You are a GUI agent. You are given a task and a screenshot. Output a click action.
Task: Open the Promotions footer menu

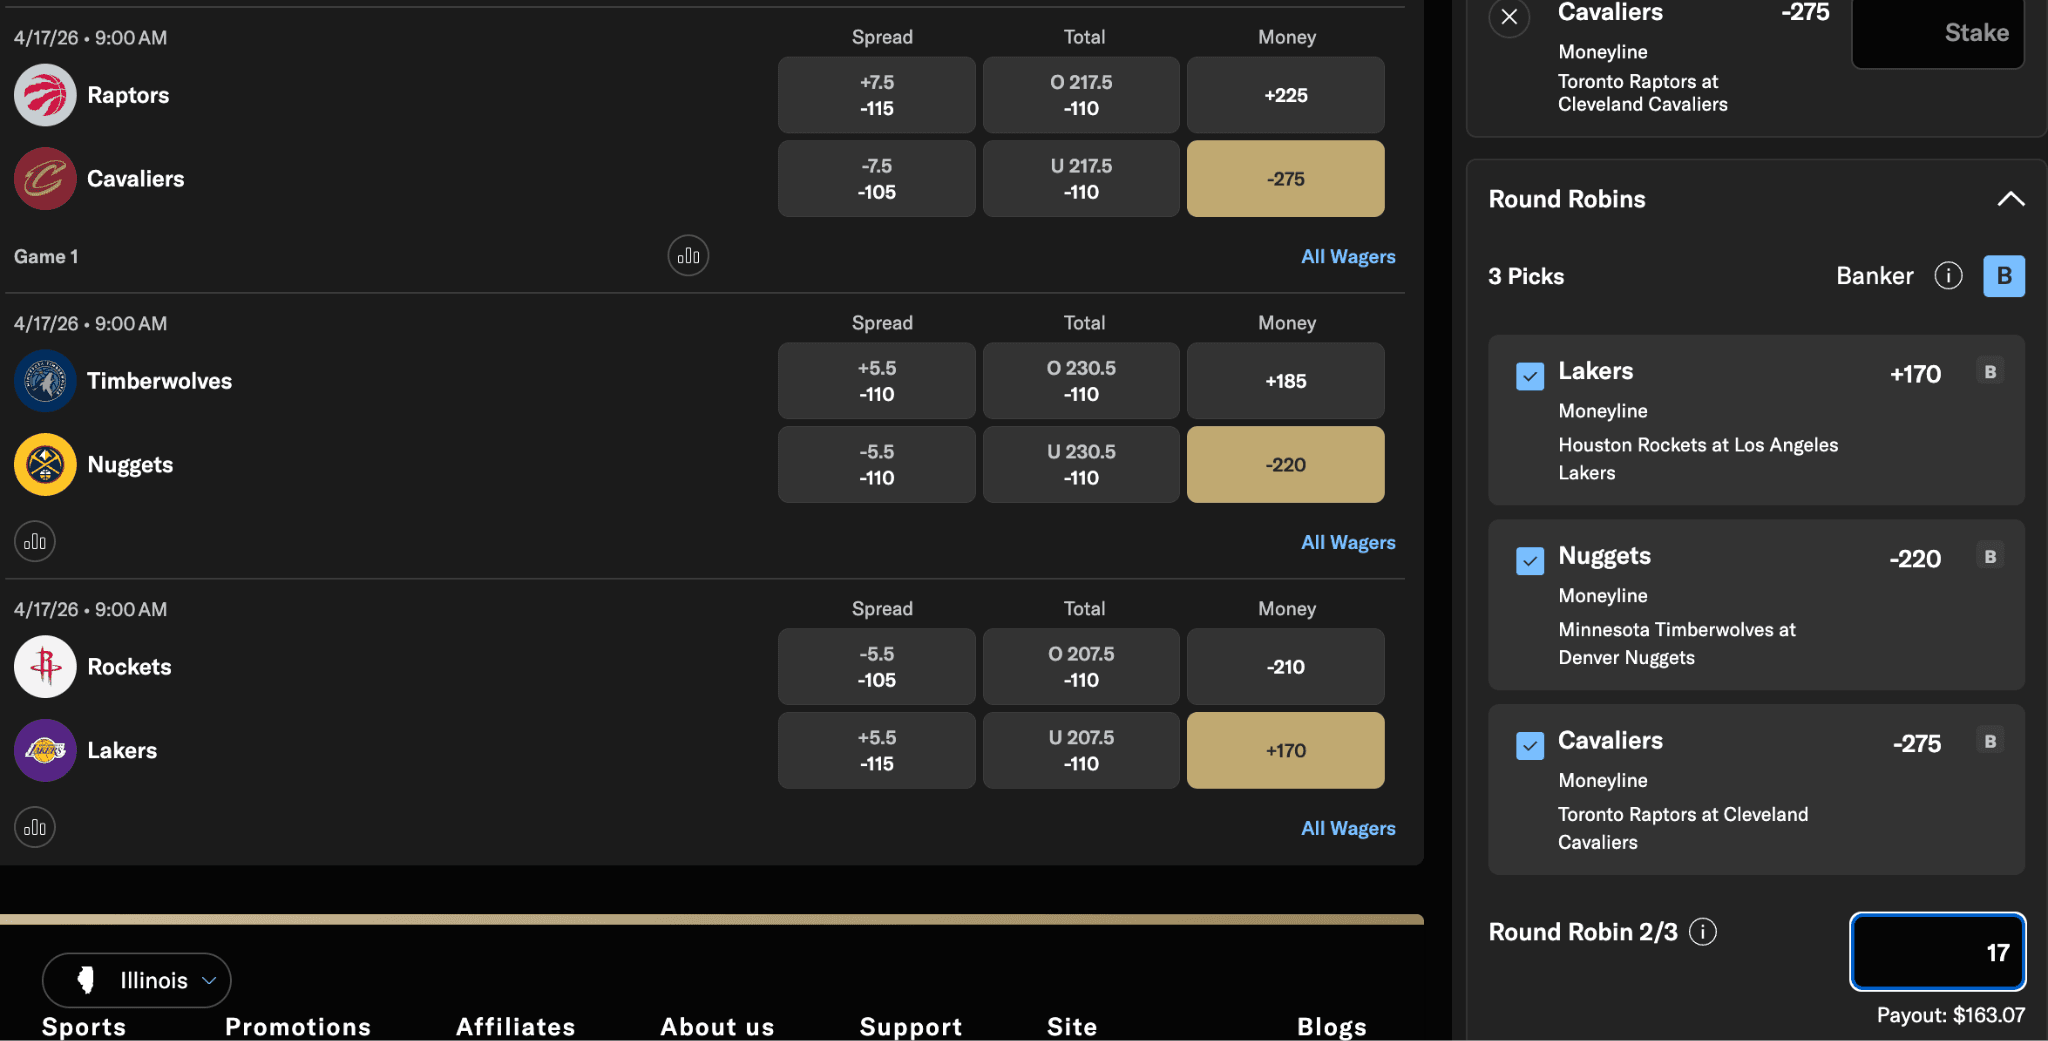tap(297, 1026)
